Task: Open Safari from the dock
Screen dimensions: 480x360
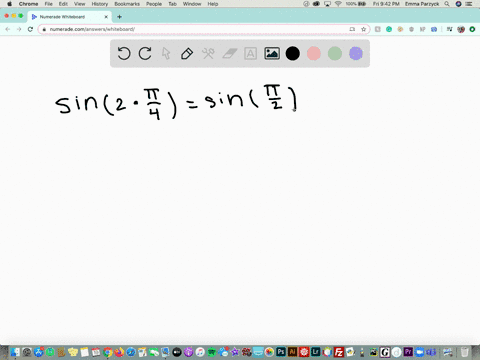Action: (131, 352)
